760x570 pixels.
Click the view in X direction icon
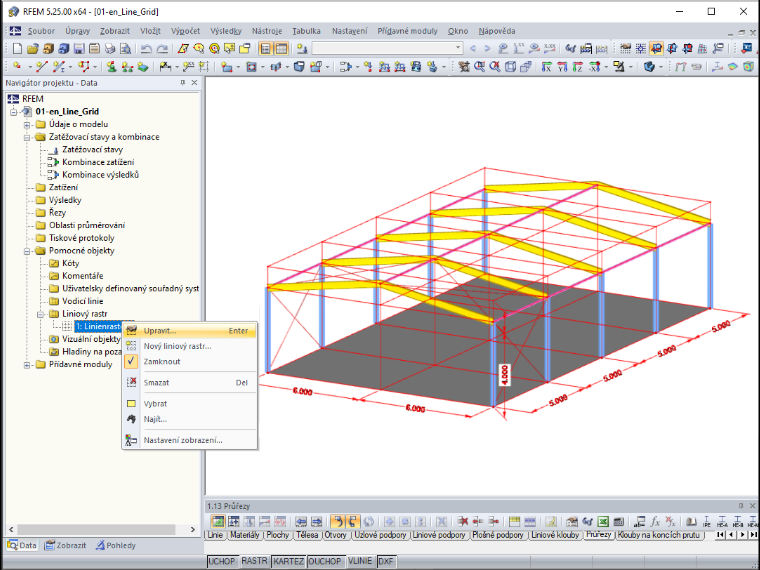point(547,66)
